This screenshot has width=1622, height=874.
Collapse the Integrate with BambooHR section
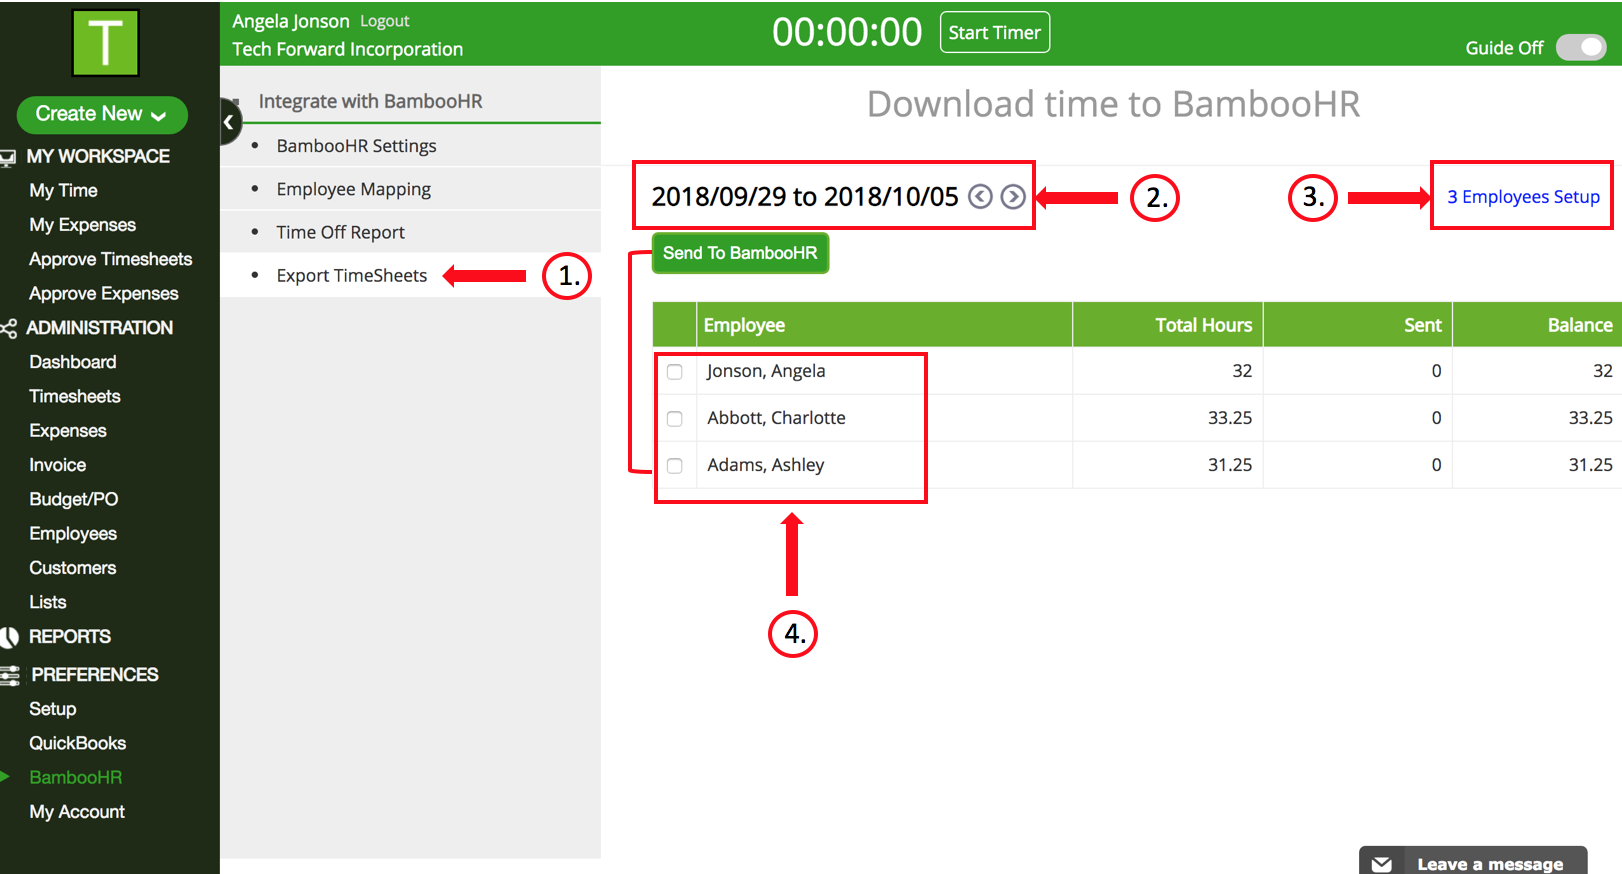(370, 101)
